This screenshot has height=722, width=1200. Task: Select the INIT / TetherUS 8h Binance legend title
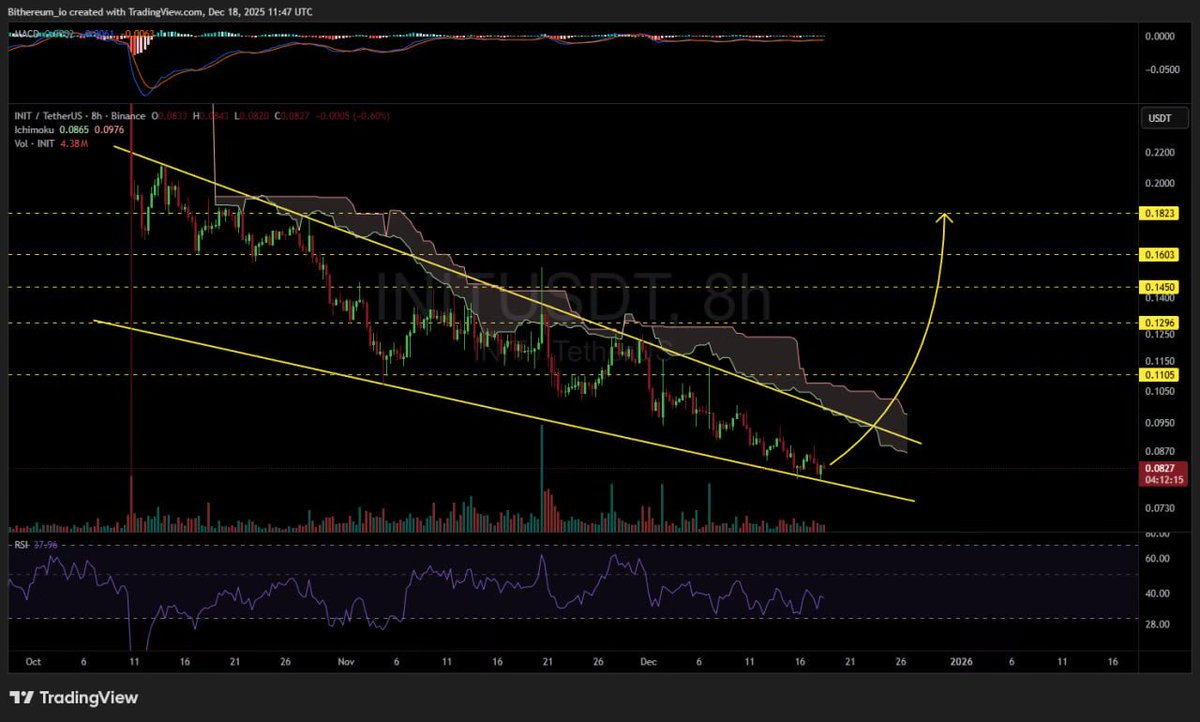78,117
